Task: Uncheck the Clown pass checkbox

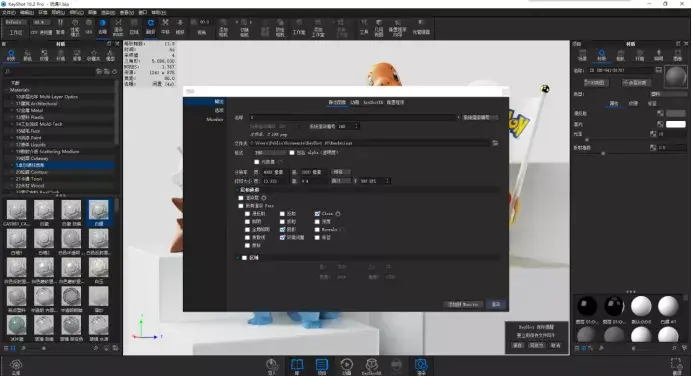Action: click(x=317, y=214)
